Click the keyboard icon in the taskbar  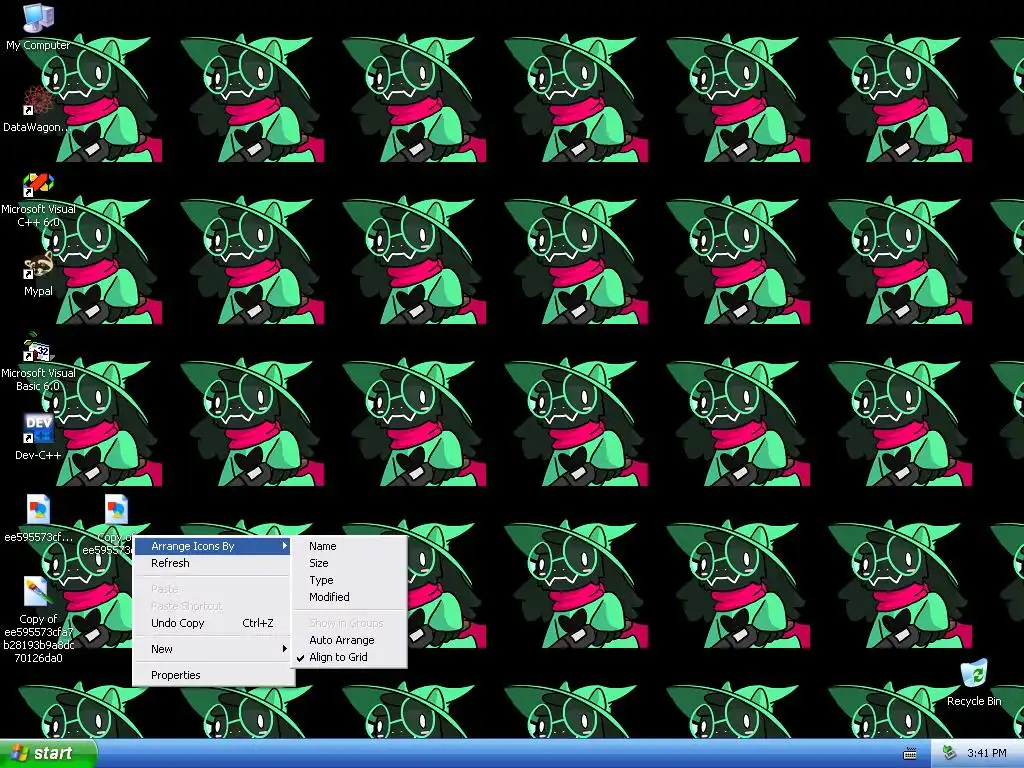pyautogui.click(x=910, y=754)
